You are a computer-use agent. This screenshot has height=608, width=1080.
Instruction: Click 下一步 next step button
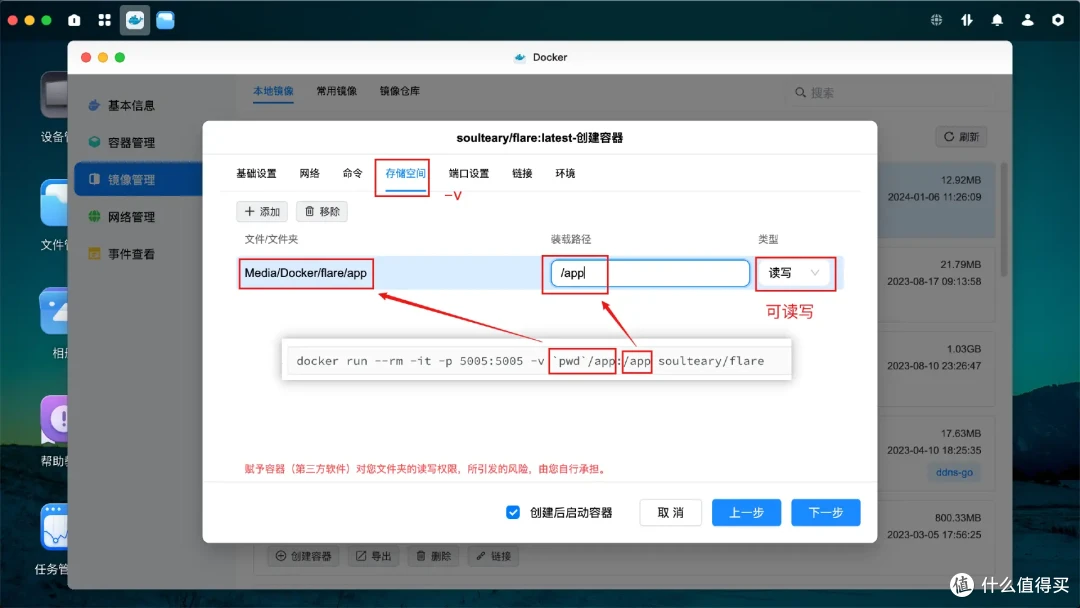click(825, 512)
